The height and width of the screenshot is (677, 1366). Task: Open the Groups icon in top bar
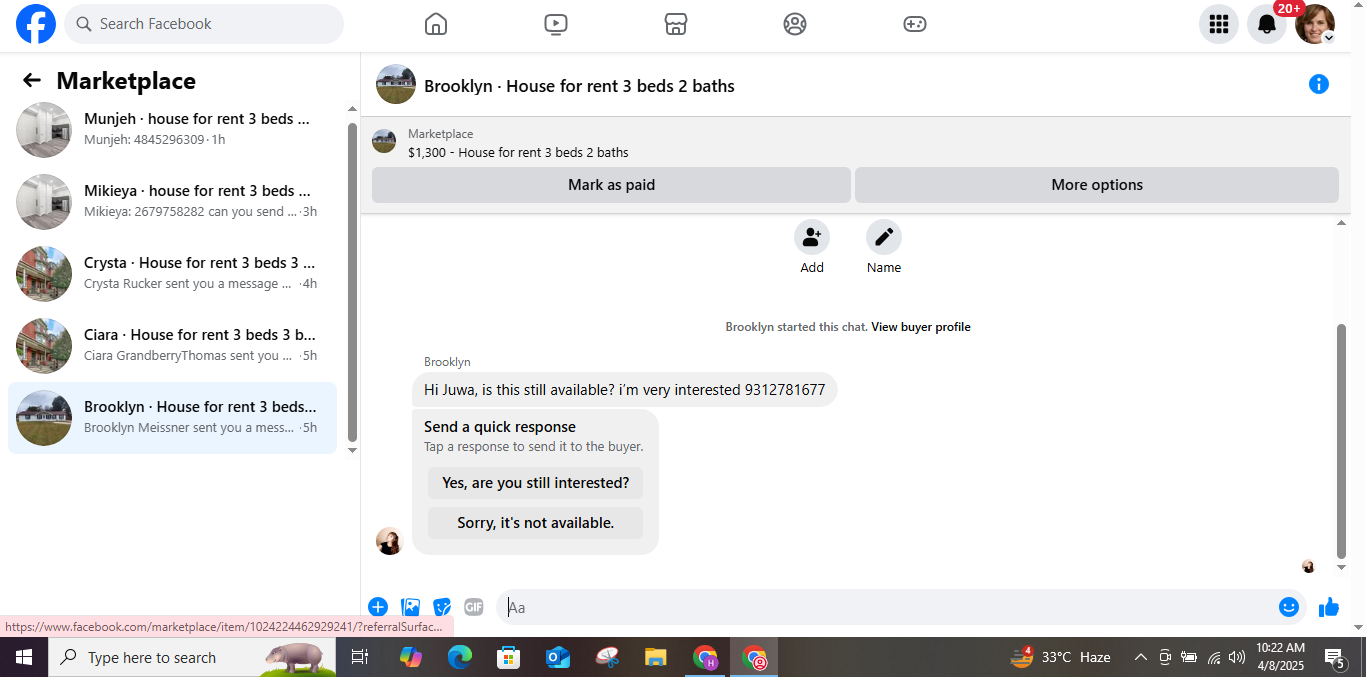point(795,24)
